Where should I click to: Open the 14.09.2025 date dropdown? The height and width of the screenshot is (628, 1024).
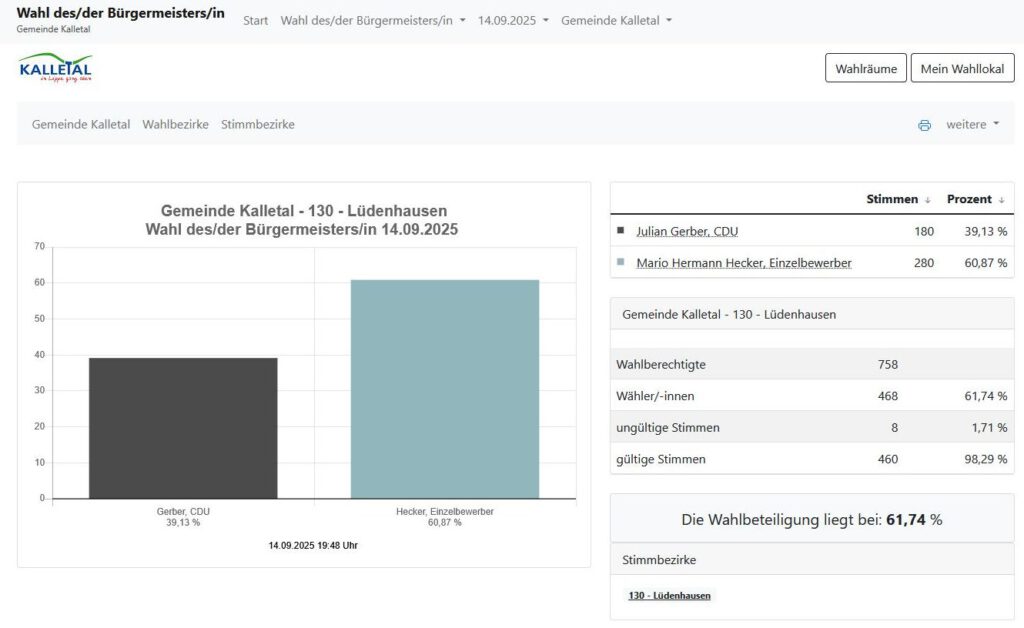(513, 20)
